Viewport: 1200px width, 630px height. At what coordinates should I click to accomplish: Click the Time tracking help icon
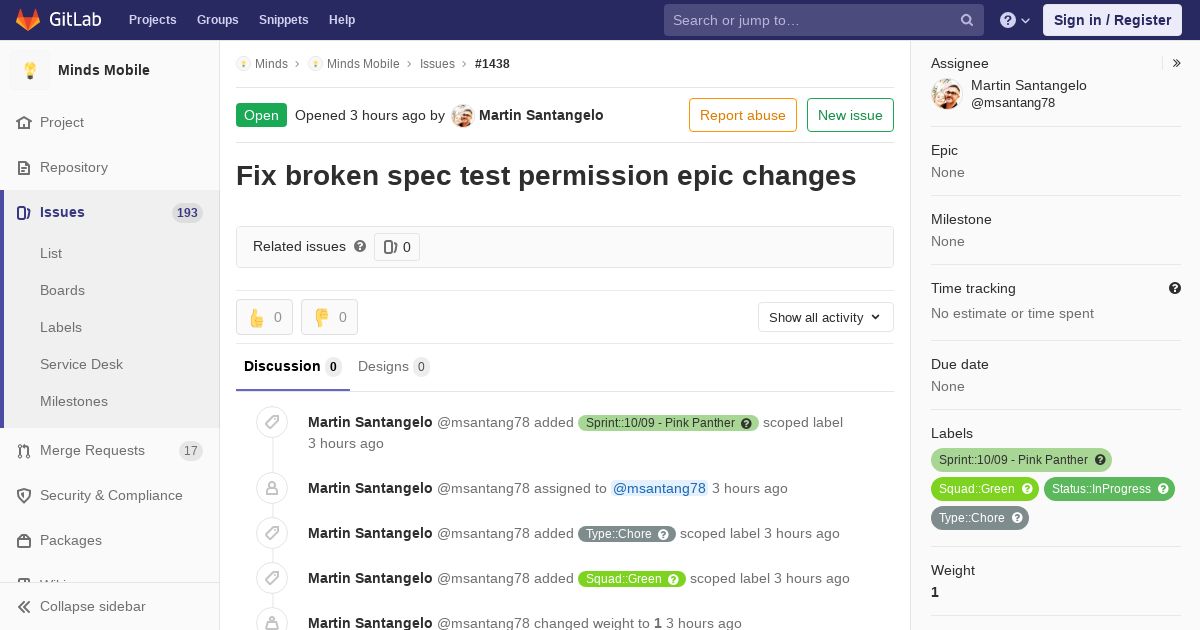click(1175, 288)
